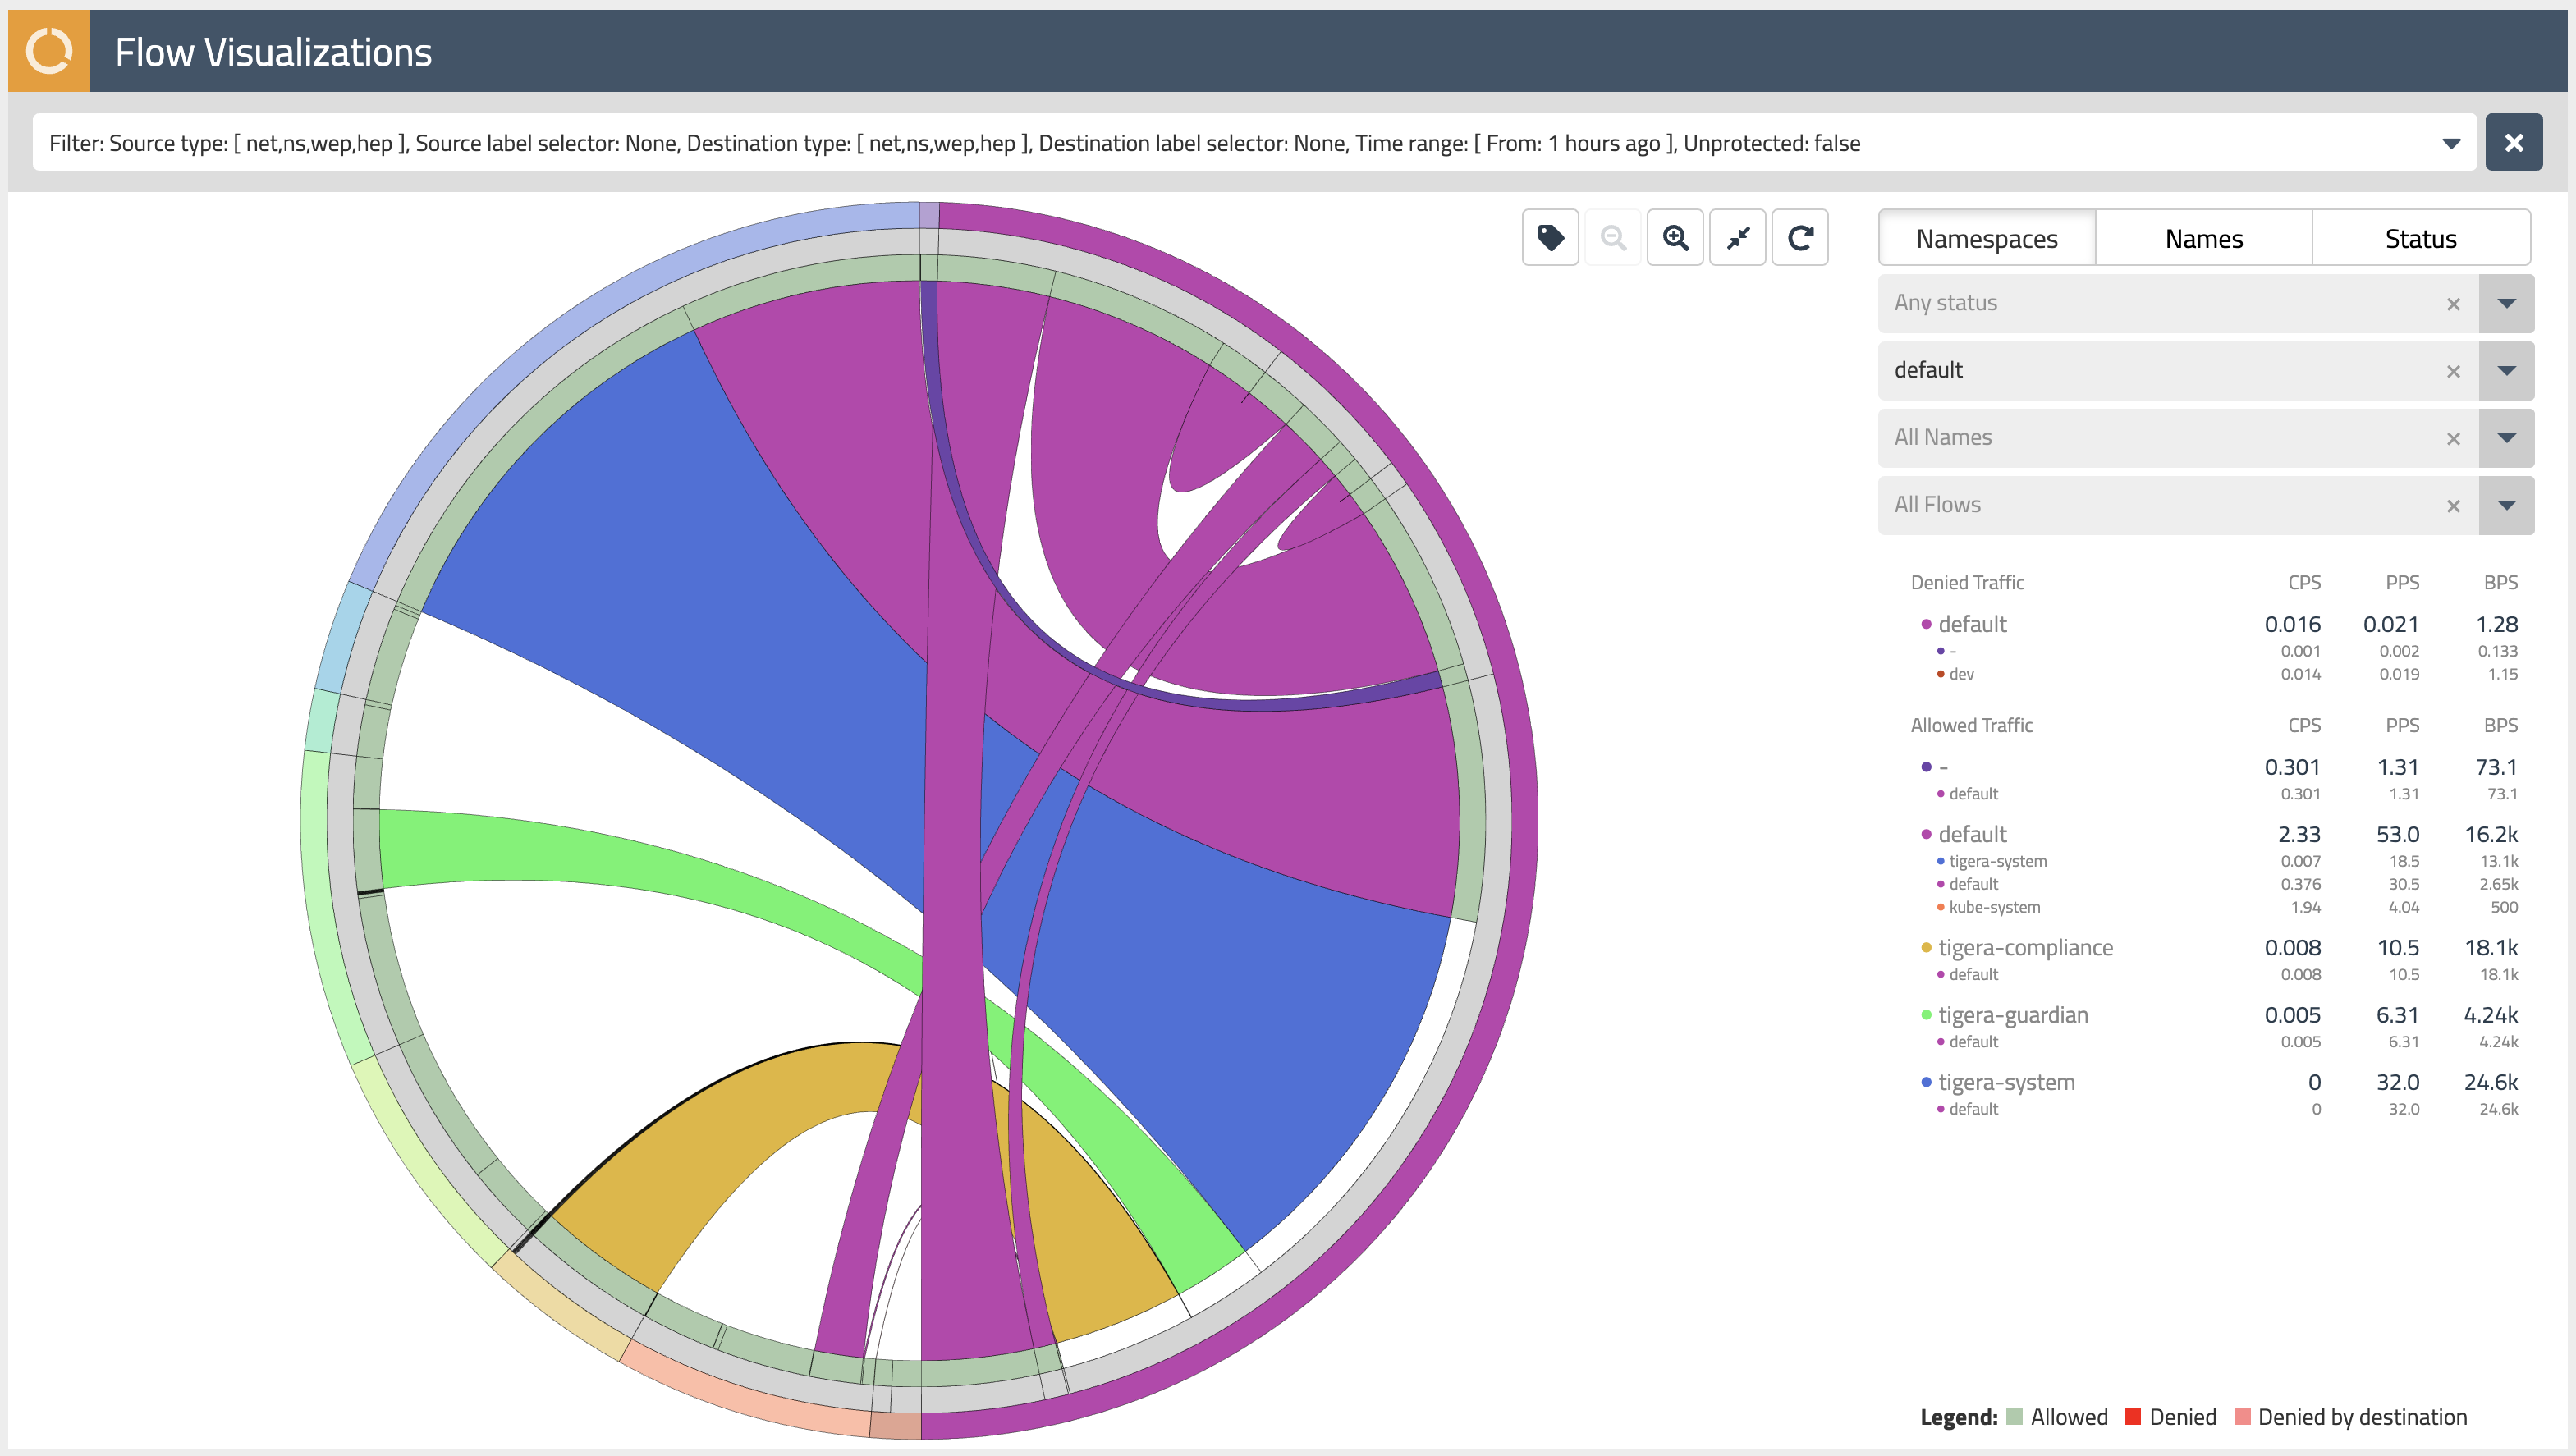Click the disabled zoom out magnifier icon
The image size is (2576, 1456).
(x=1612, y=238)
